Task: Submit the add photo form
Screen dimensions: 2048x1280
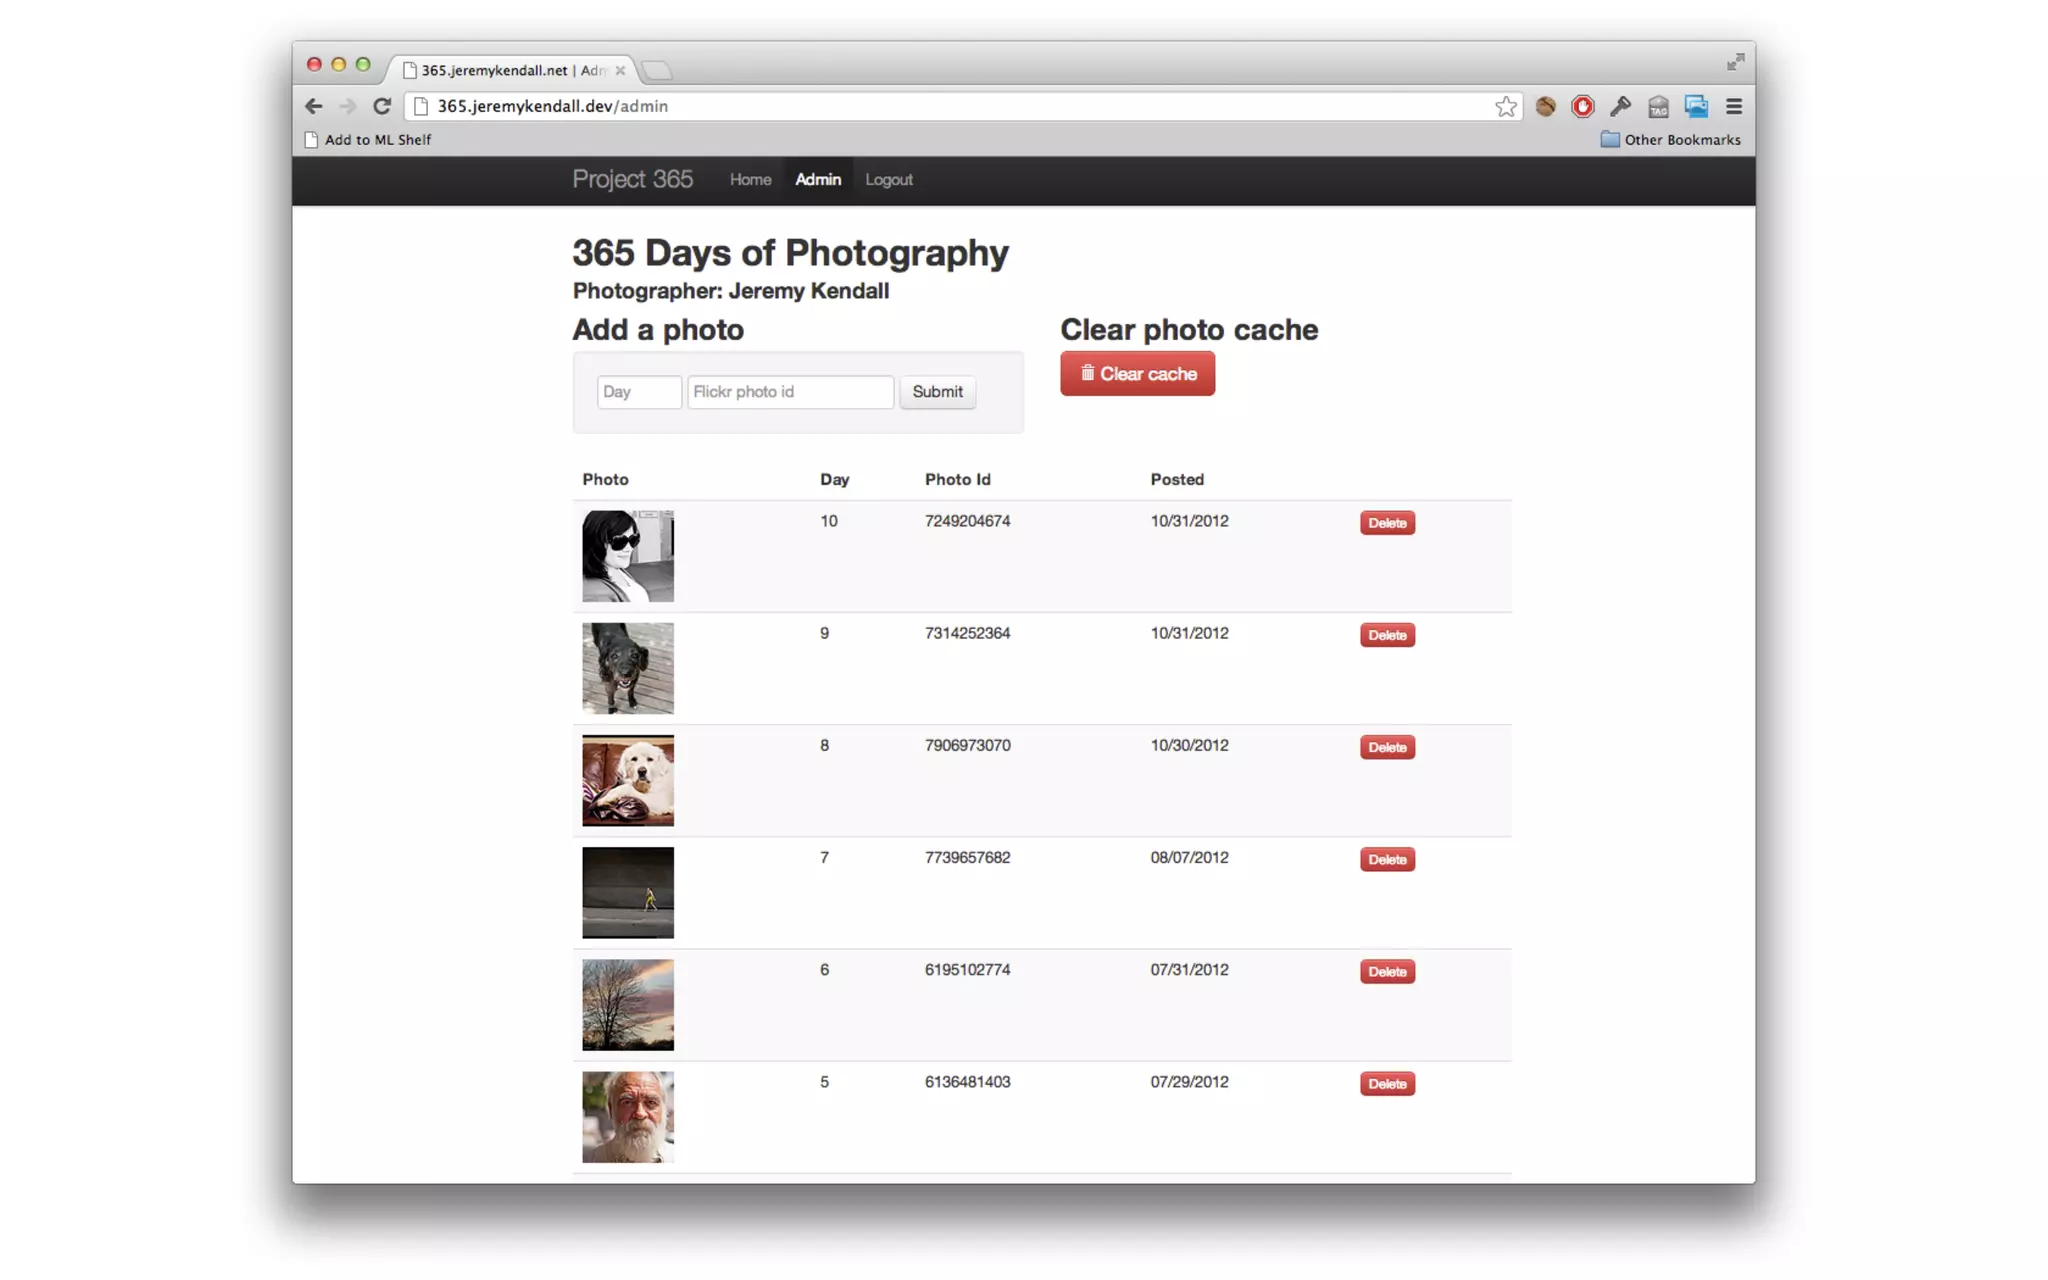Action: [x=937, y=392]
